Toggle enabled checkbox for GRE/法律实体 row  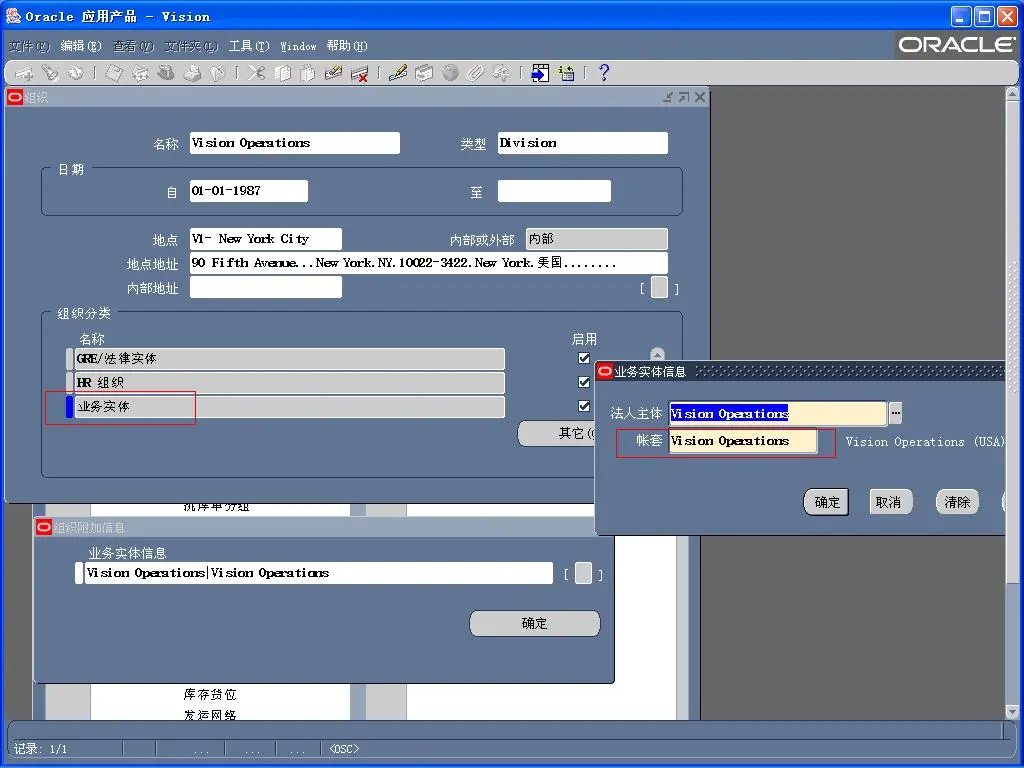pyautogui.click(x=584, y=358)
